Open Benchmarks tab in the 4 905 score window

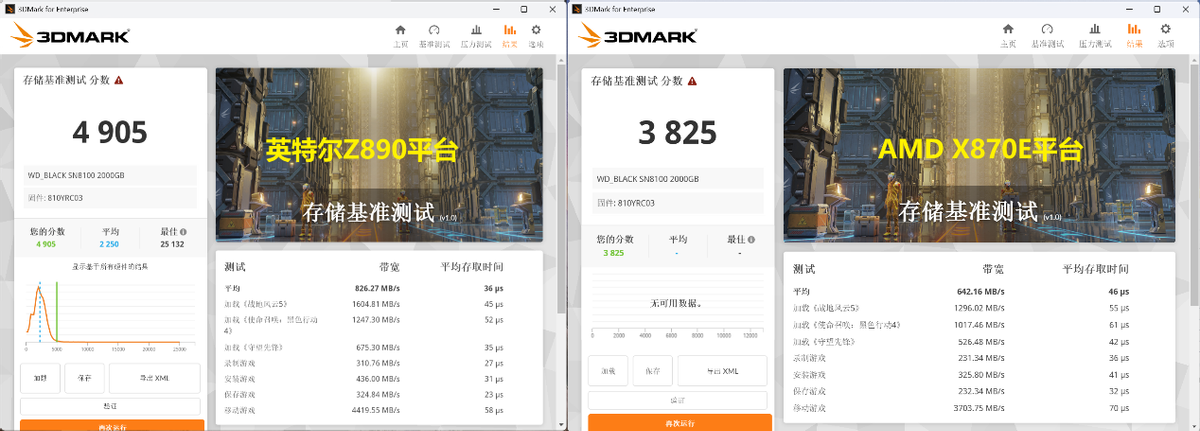[x=434, y=36]
